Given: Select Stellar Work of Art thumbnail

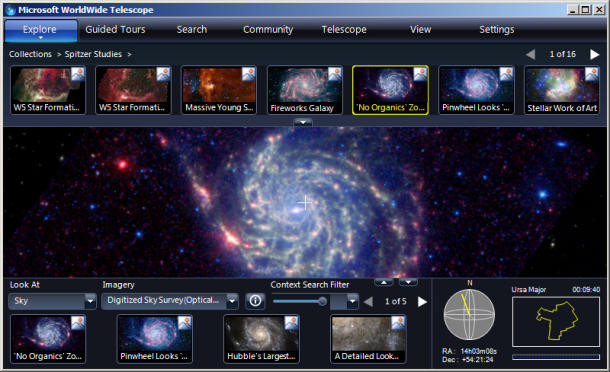Looking at the screenshot, I should pyautogui.click(x=562, y=90).
